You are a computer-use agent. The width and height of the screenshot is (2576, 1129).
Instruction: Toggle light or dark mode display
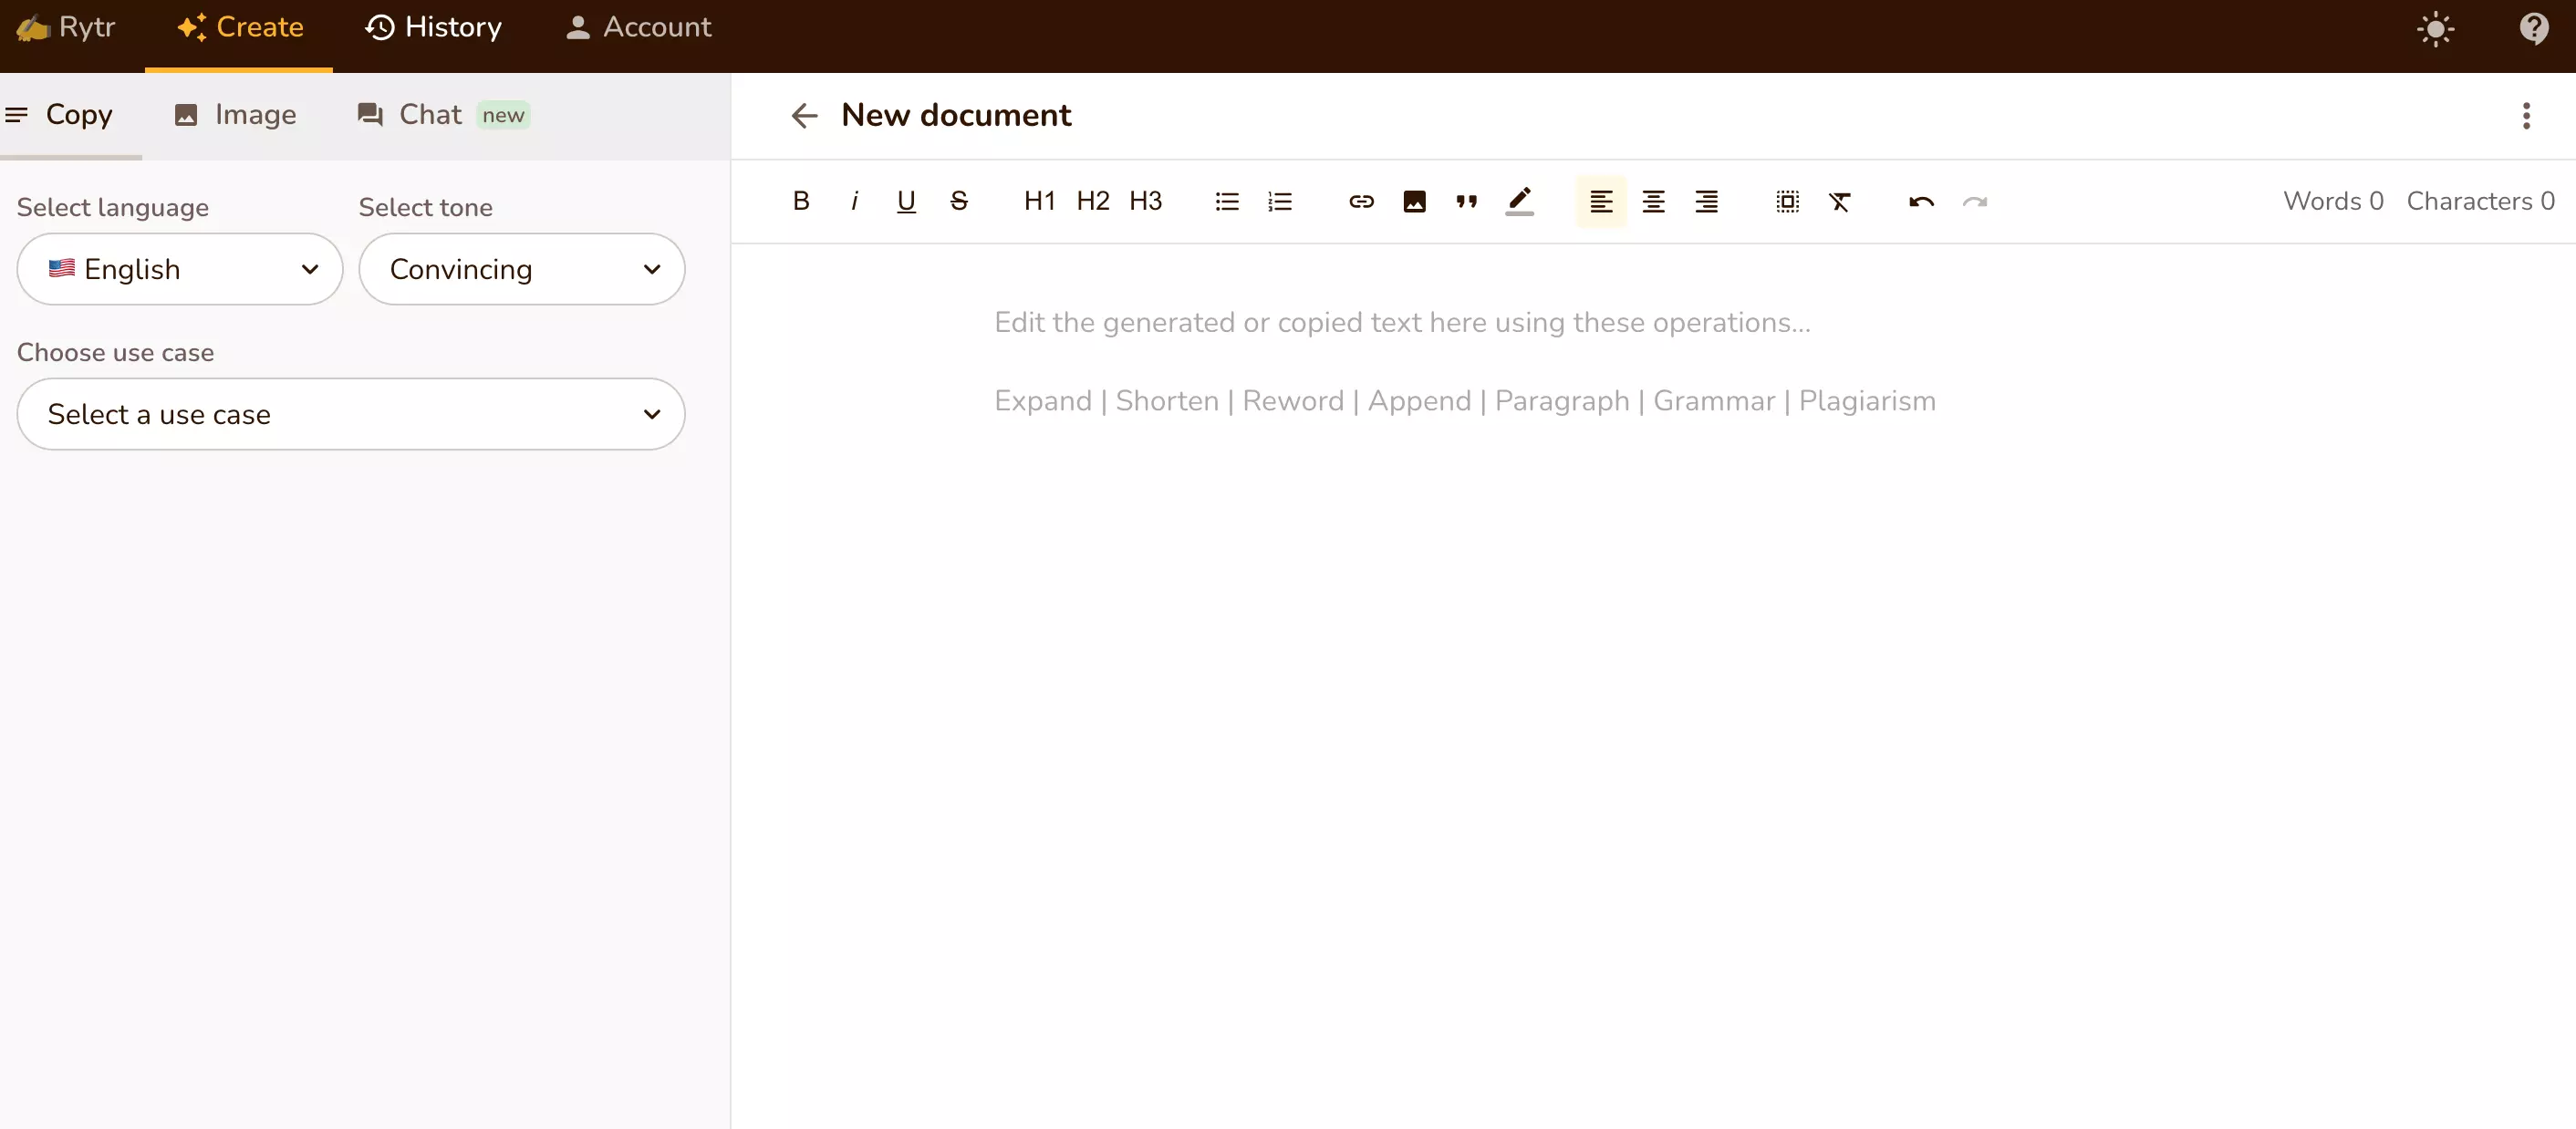[2436, 28]
